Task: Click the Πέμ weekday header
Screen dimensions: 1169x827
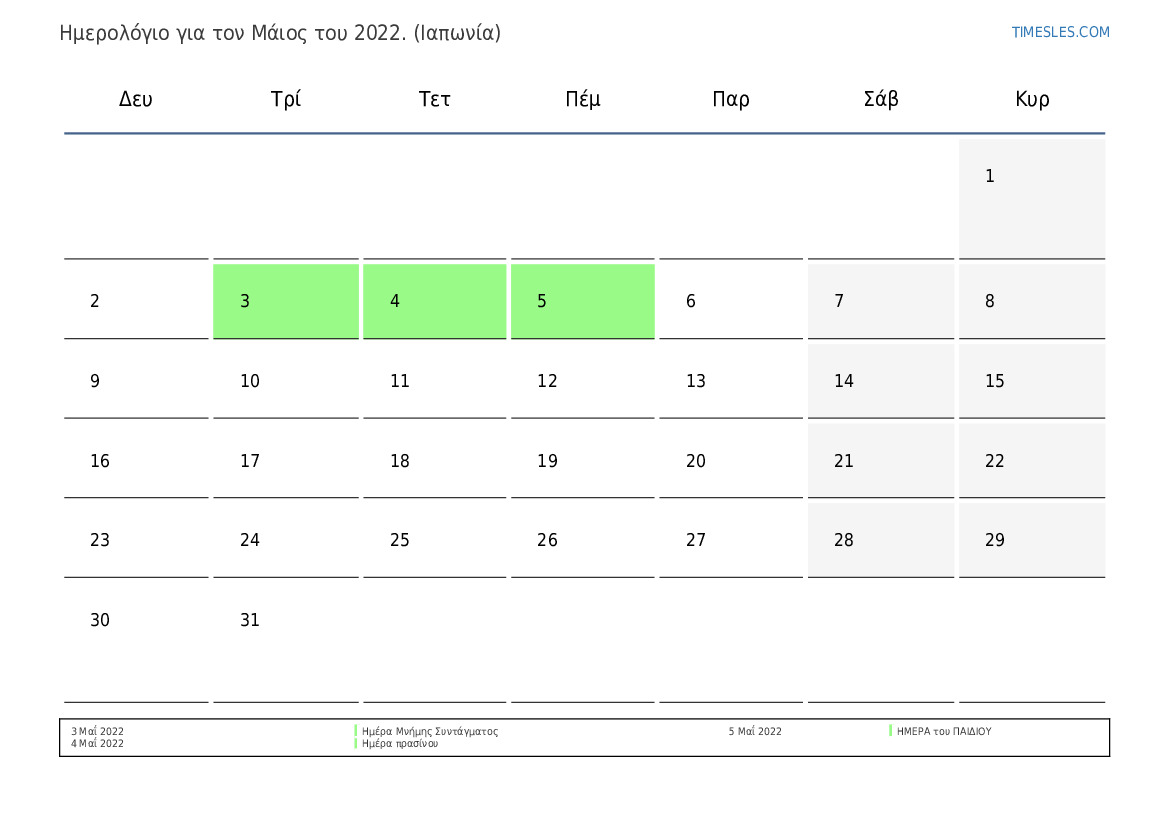Action: coord(583,99)
